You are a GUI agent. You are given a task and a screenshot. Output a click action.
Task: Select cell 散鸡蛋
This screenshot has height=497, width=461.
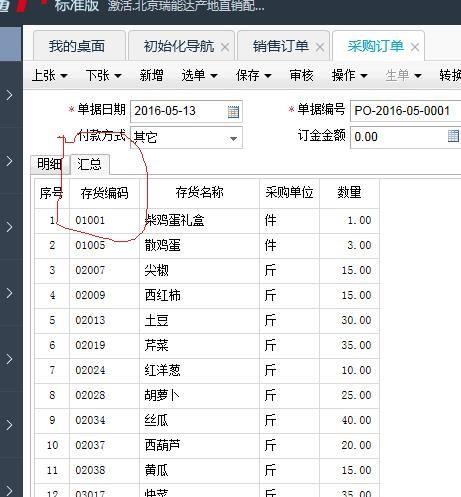point(199,246)
